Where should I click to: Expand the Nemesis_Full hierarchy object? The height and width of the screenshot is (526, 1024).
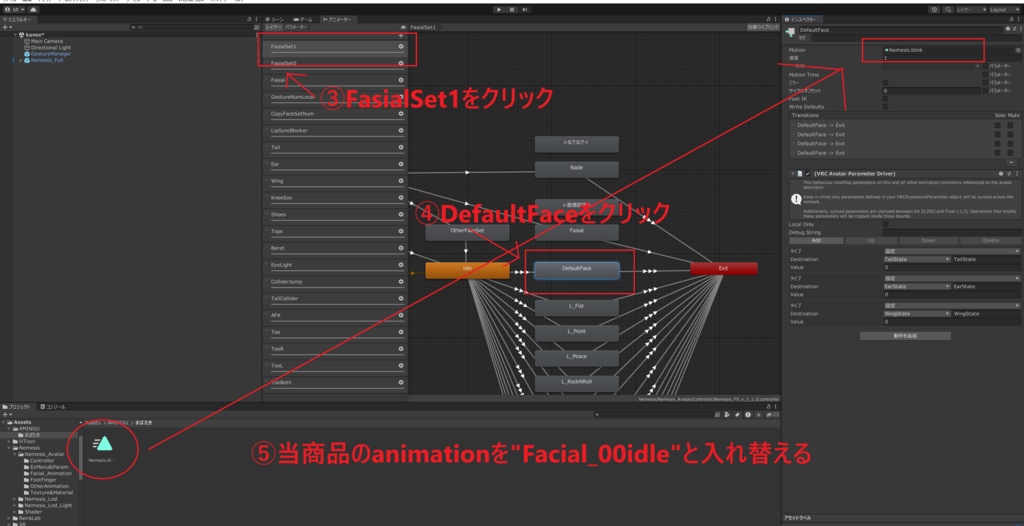pos(20,60)
